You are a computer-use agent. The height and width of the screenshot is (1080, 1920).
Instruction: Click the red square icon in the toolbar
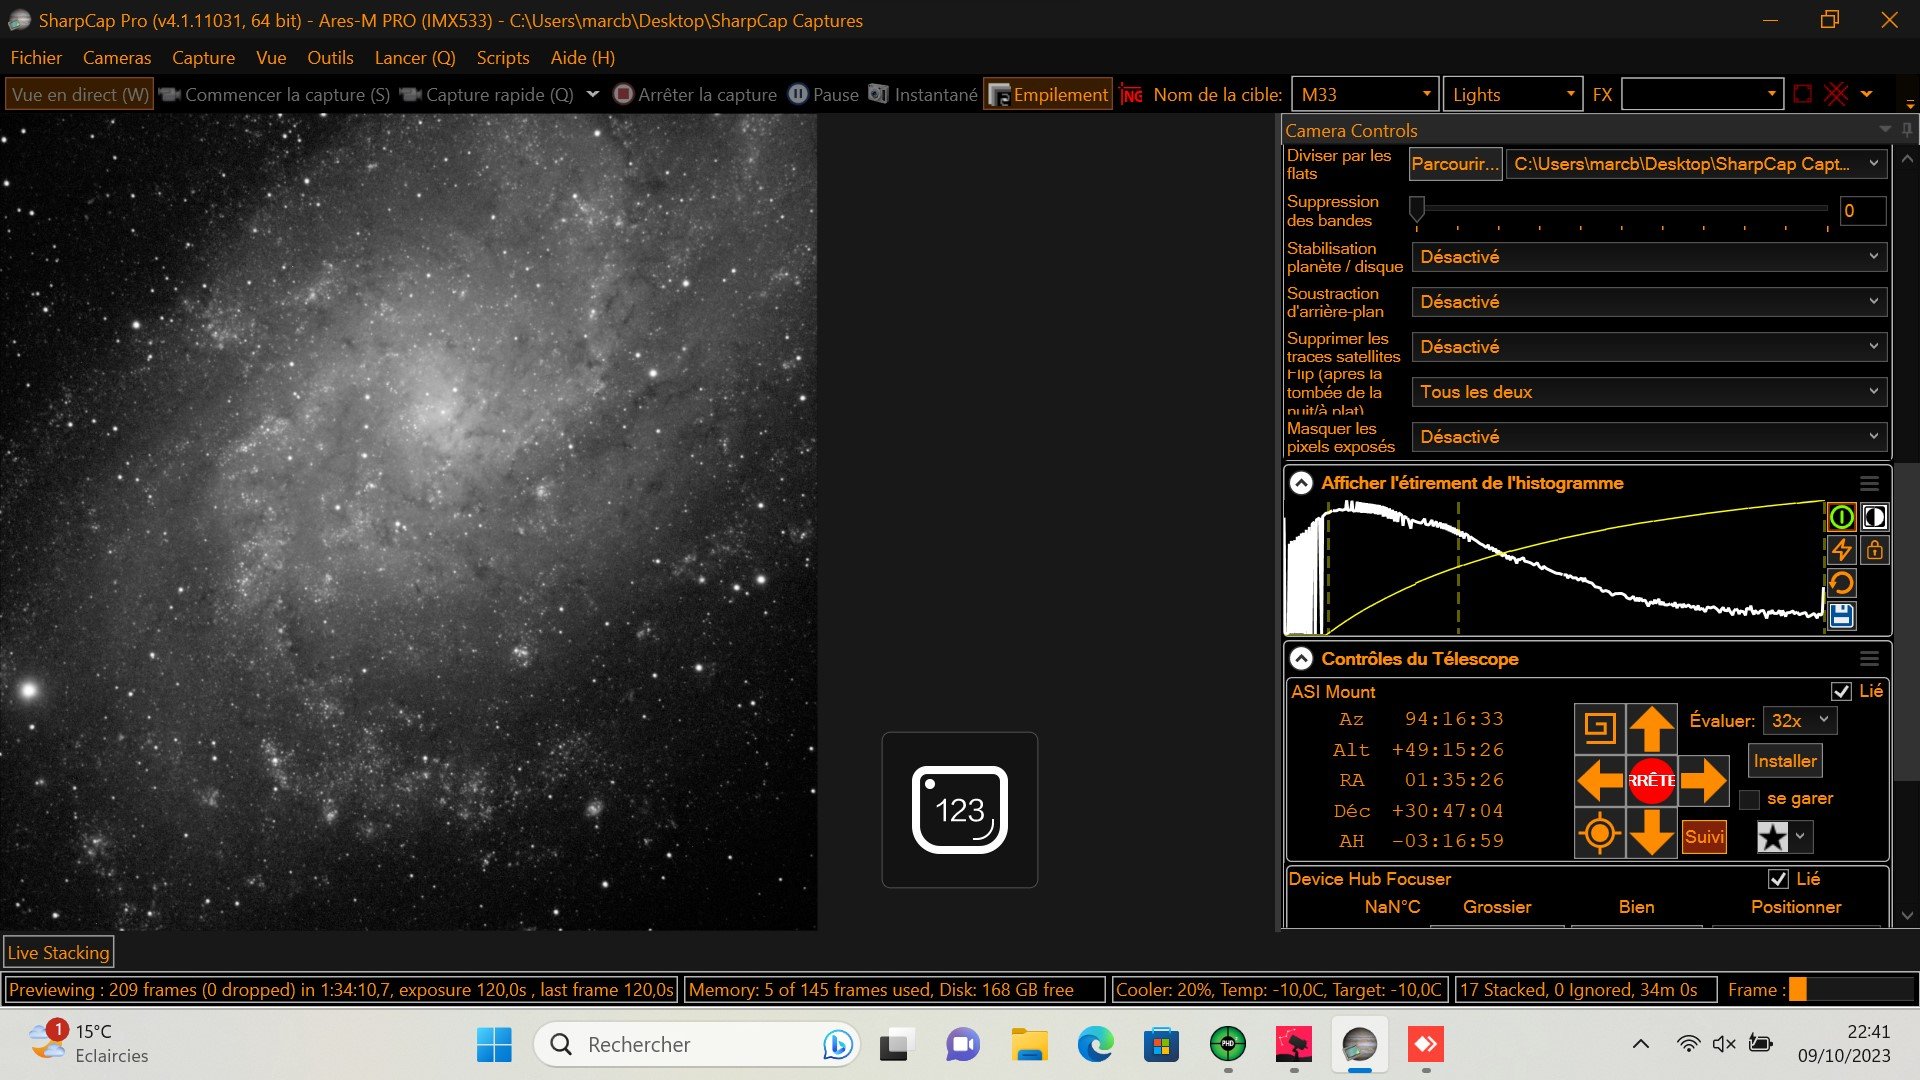(x=1802, y=94)
